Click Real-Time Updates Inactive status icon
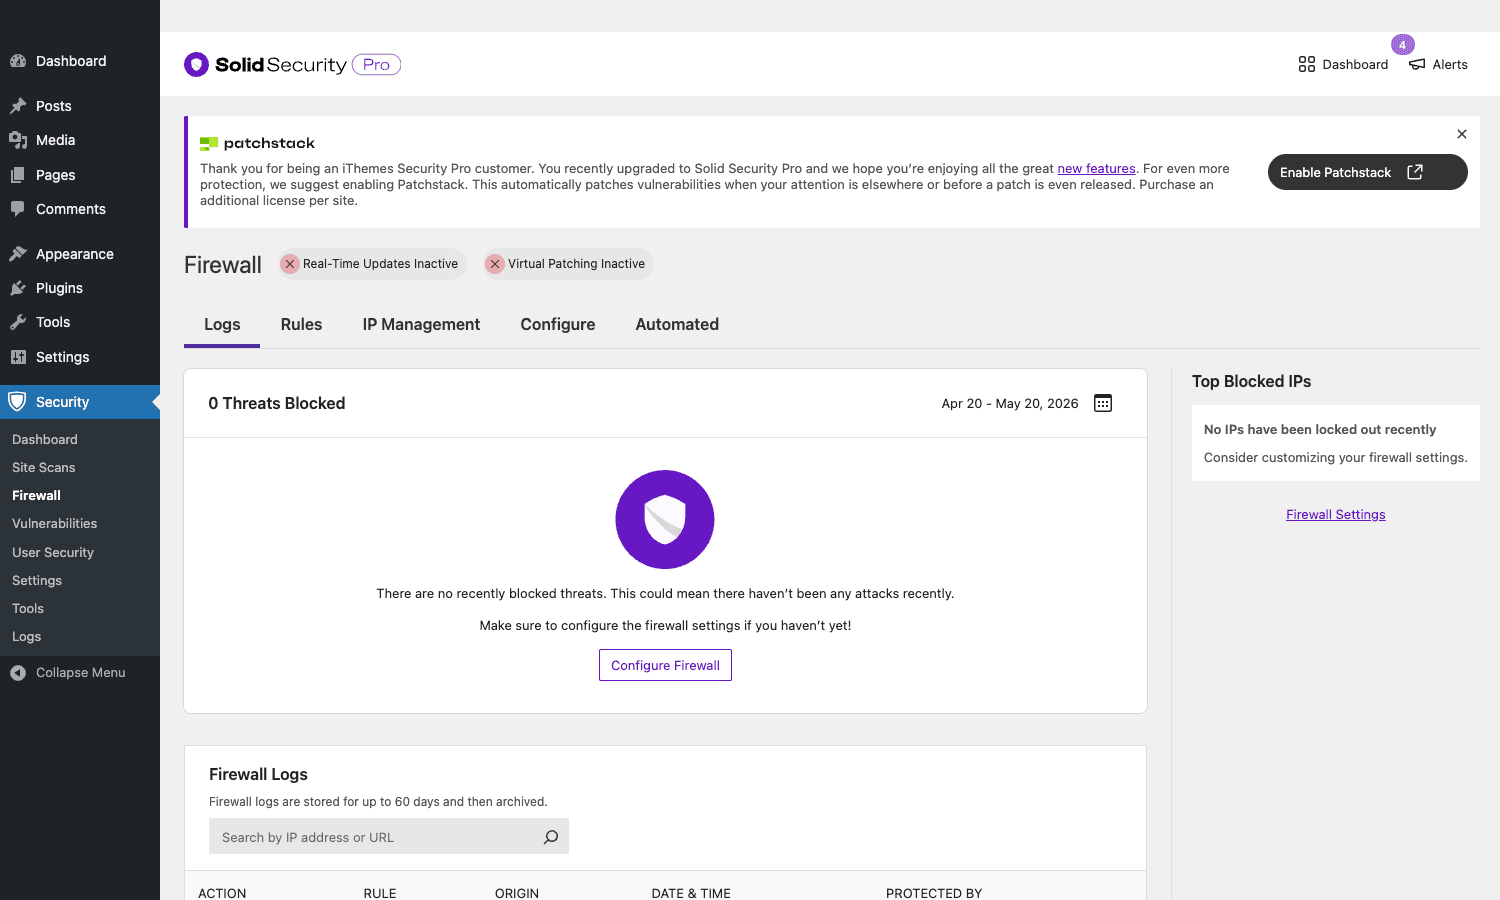 coord(290,264)
